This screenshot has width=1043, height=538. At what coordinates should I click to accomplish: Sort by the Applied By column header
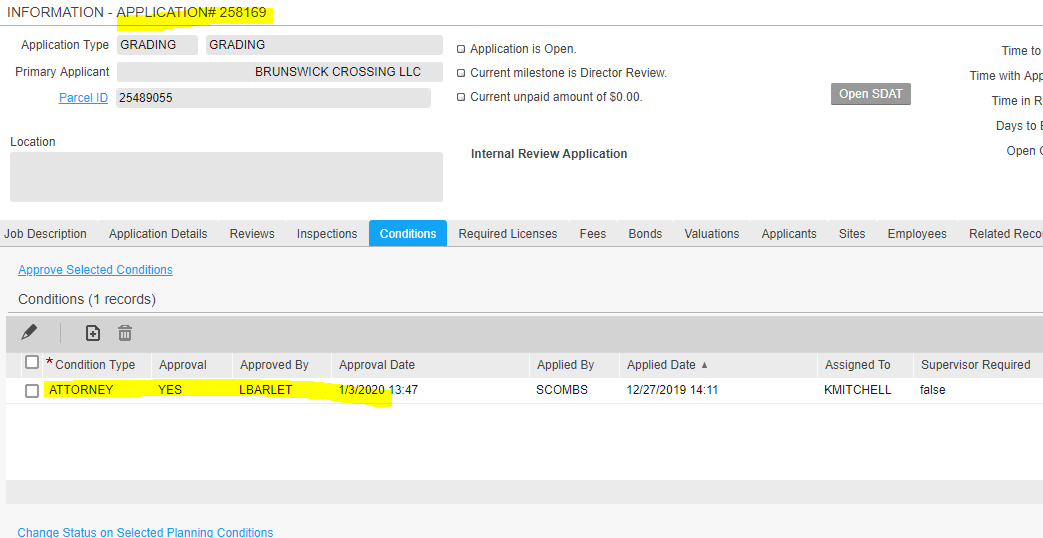click(565, 365)
